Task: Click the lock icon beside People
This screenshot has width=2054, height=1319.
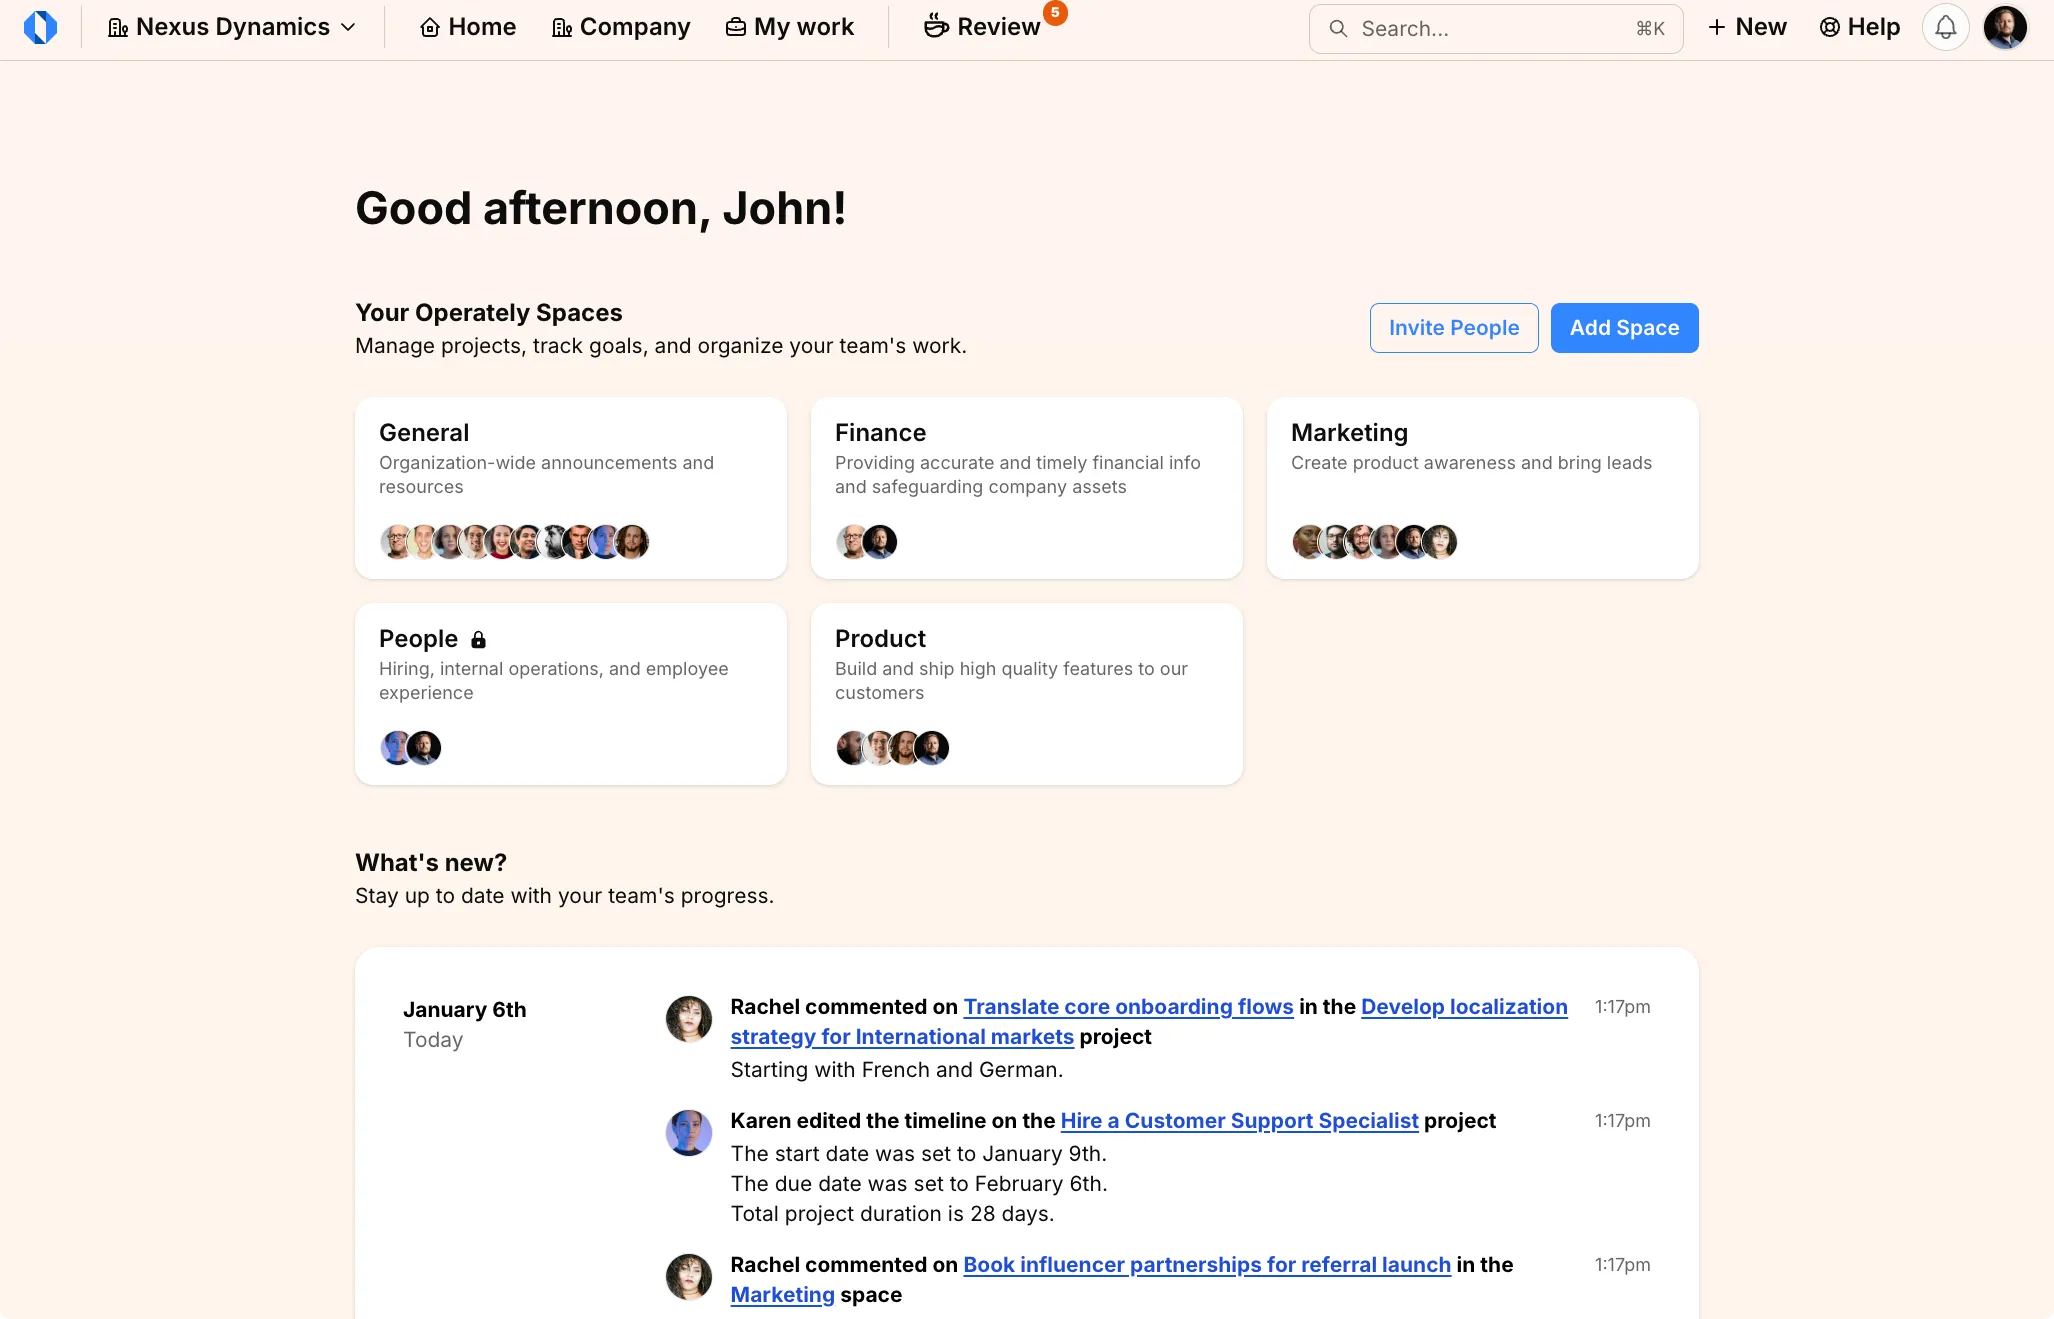Action: click(x=478, y=640)
